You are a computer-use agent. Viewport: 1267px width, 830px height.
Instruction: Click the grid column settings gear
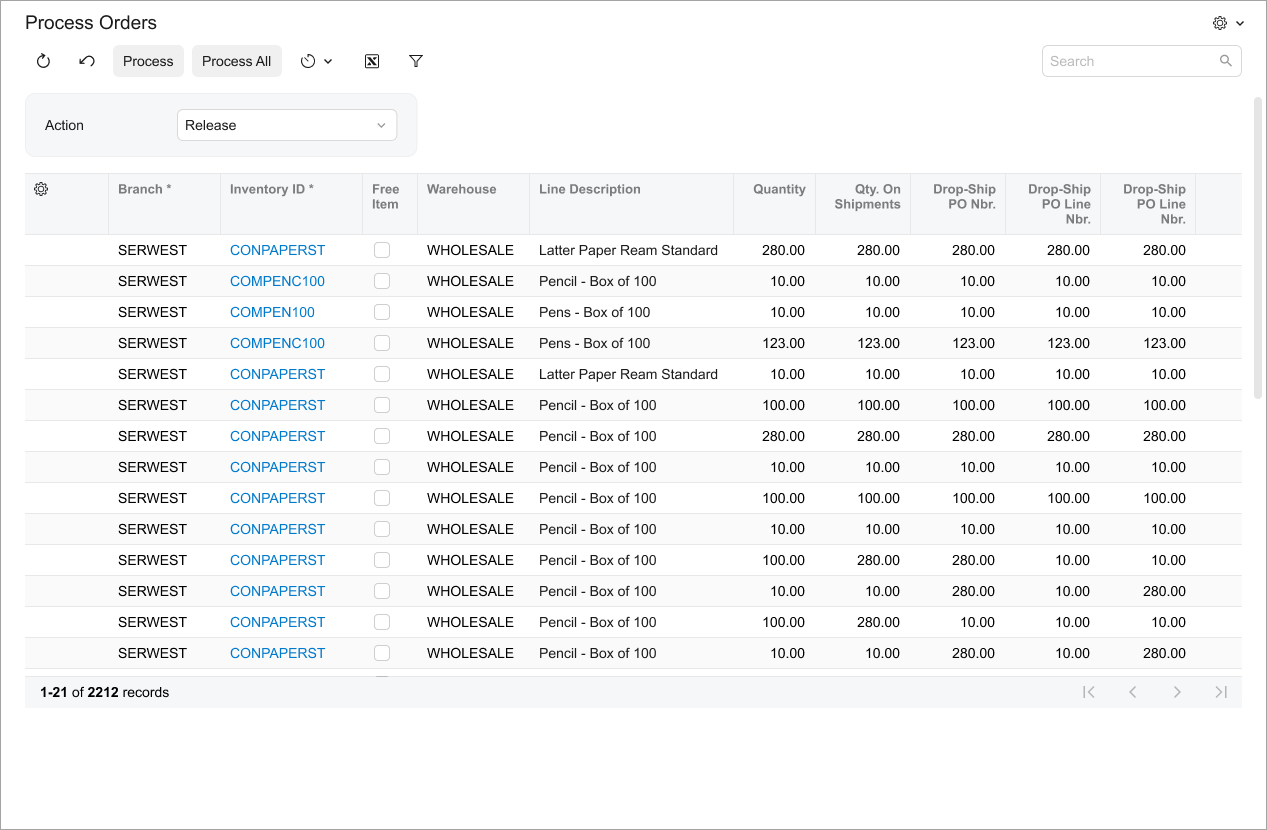point(41,189)
